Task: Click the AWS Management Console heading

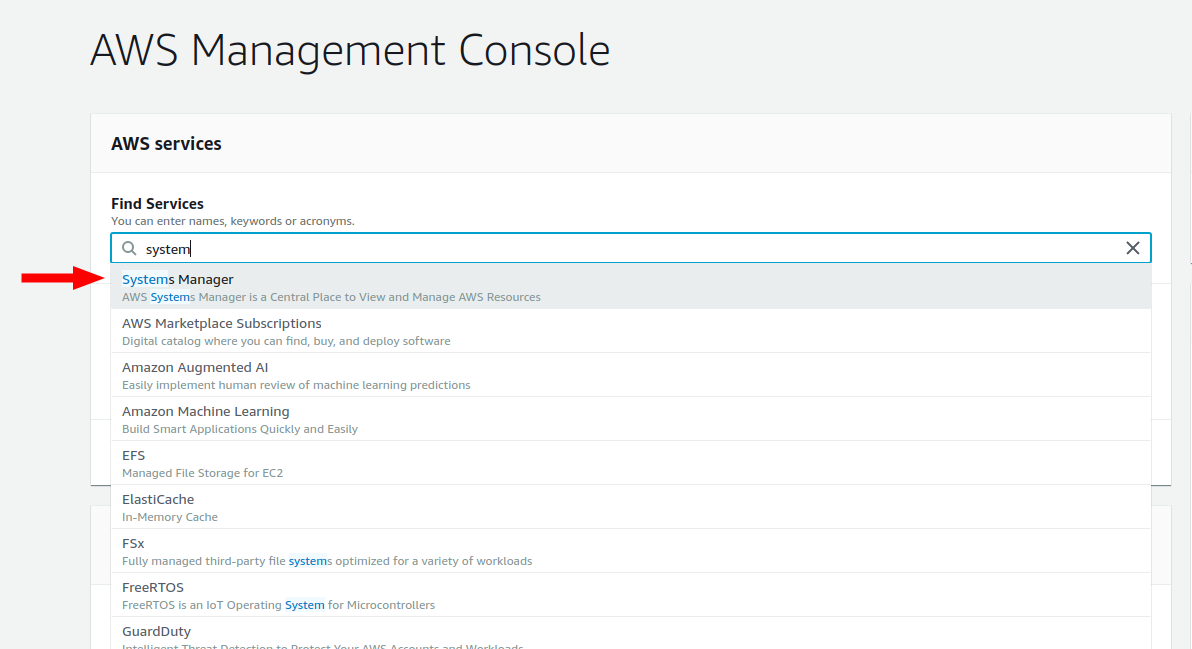Action: pos(350,50)
